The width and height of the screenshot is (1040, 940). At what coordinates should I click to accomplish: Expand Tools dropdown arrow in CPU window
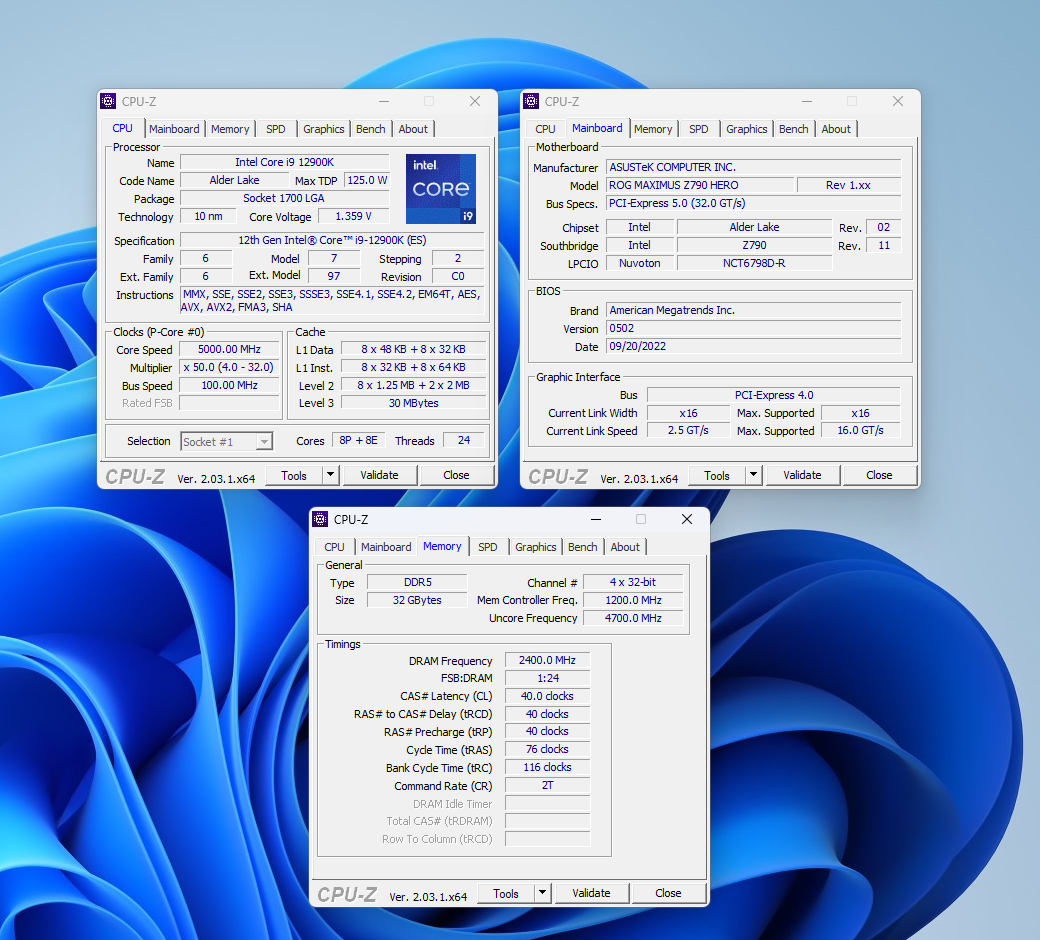pos(331,476)
